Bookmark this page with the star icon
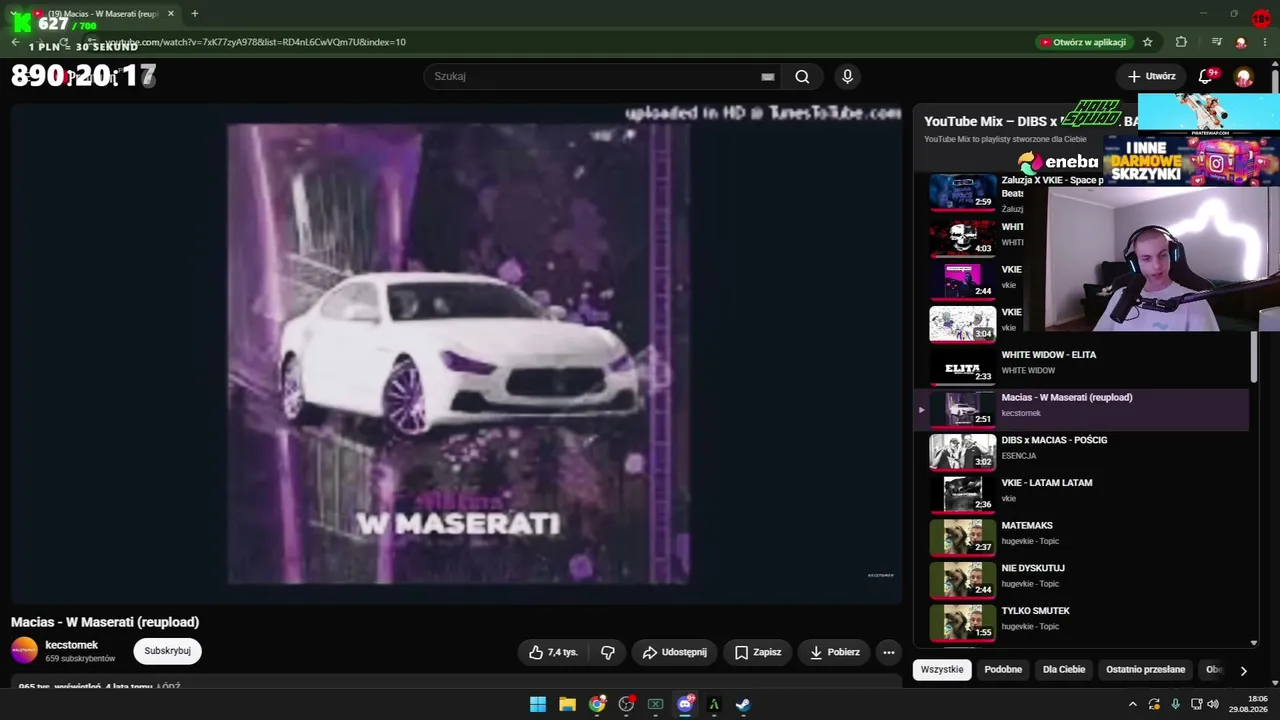This screenshot has width=1280, height=720. tap(1147, 42)
